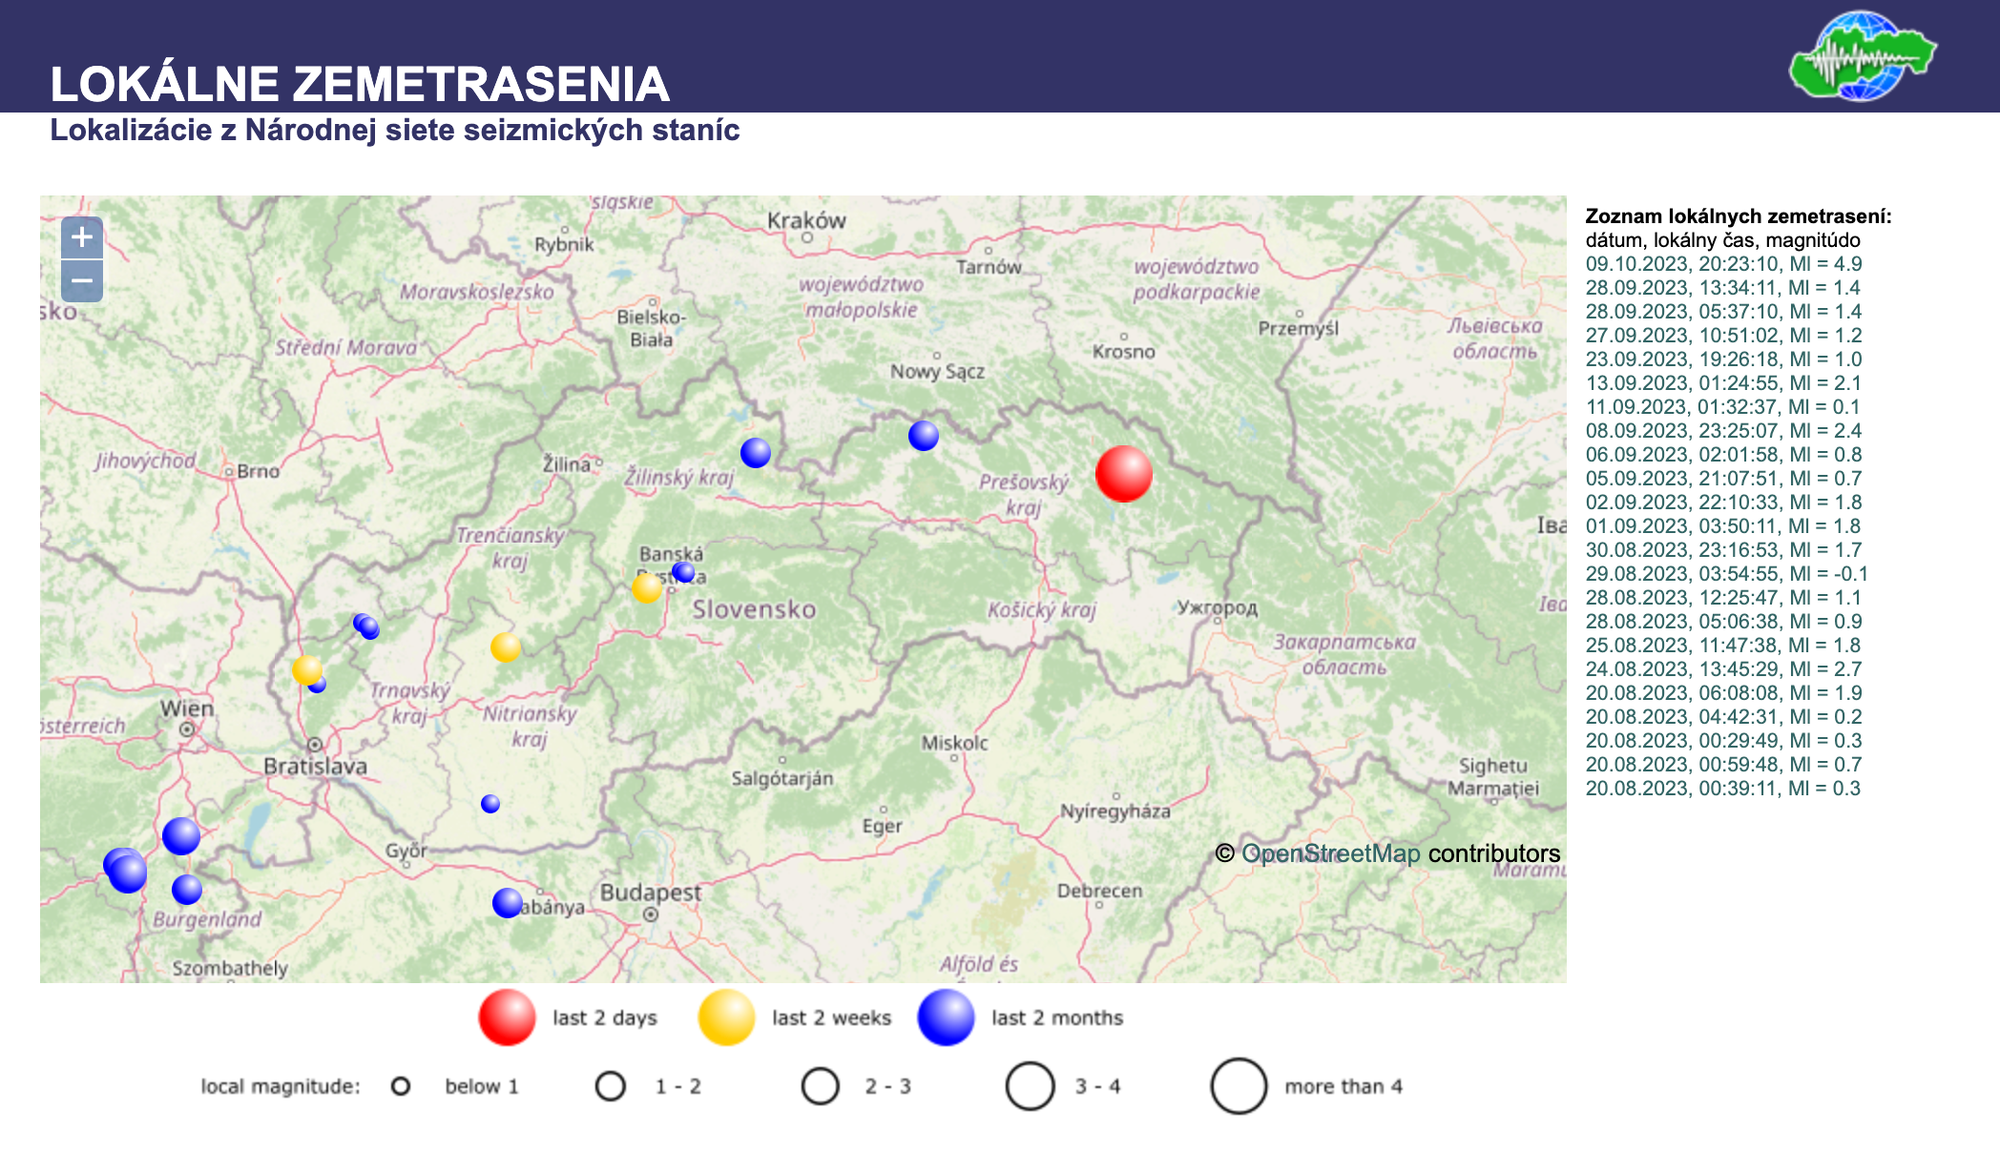Open the 13.09.2023 Ml = 2.1 earthquake entry
Screen dimensions: 2000x1150
(1723, 383)
